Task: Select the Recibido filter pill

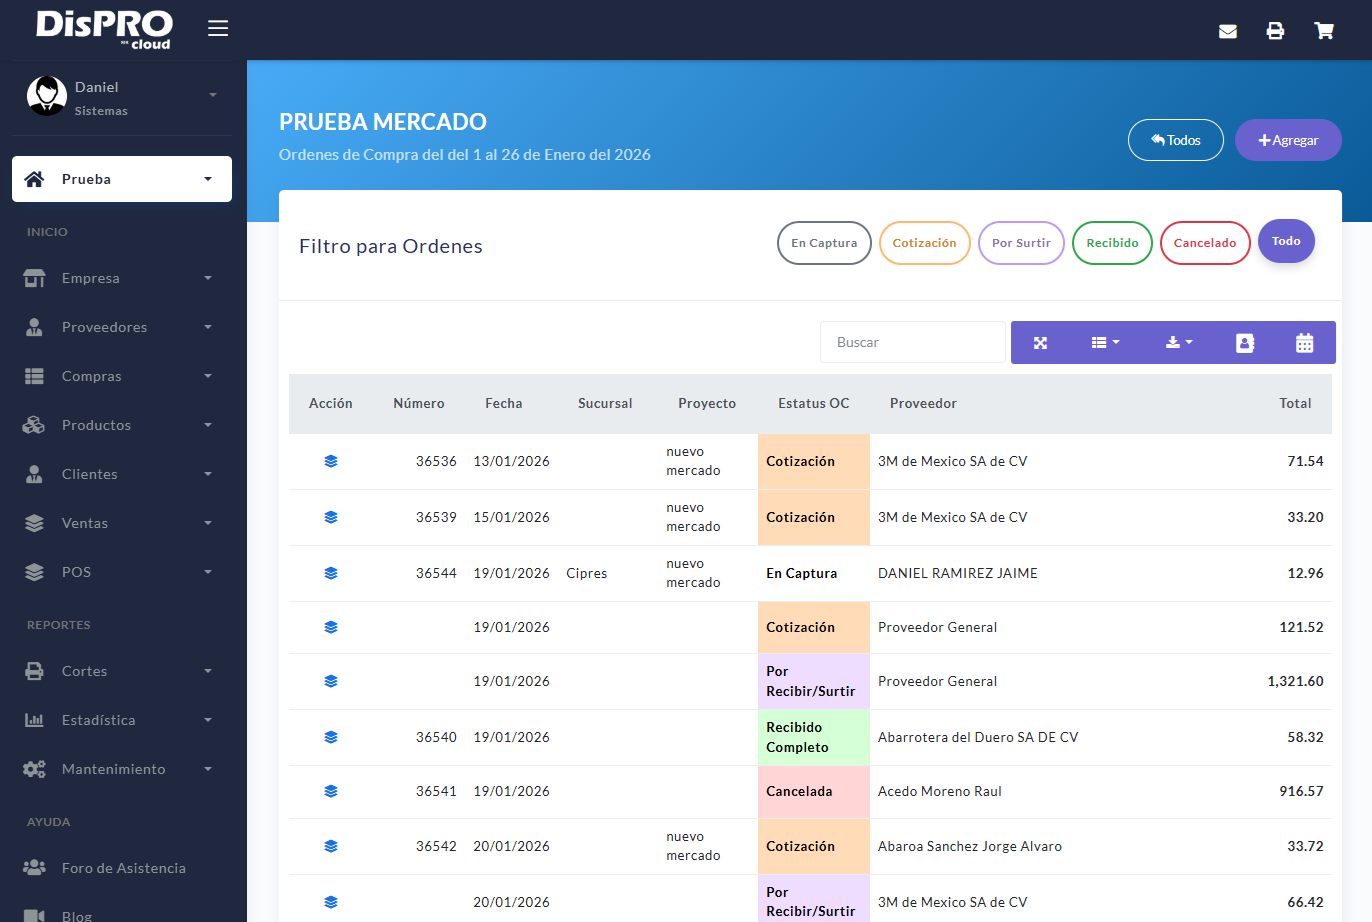Action: coord(1112,243)
